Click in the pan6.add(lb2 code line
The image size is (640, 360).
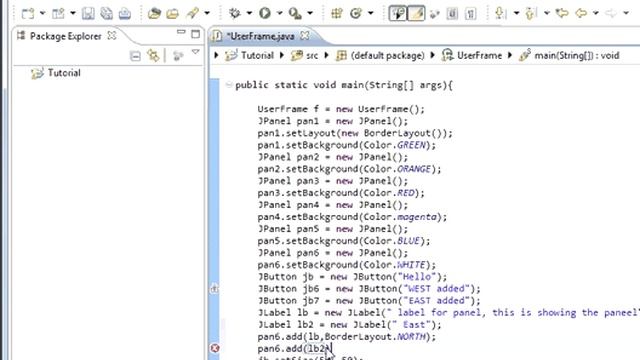tap(295, 349)
